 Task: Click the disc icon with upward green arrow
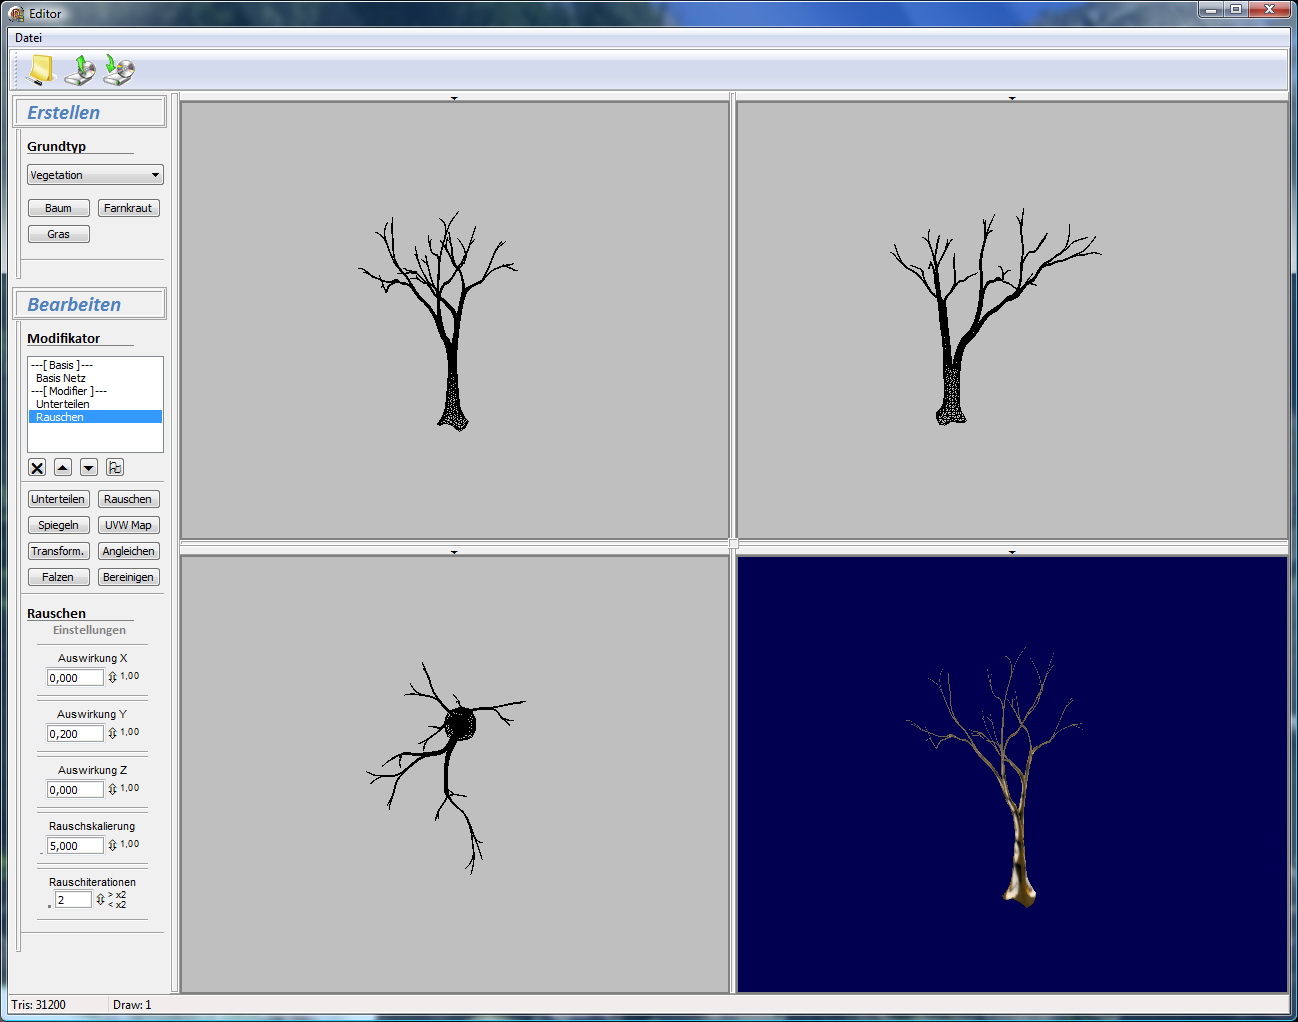click(79, 70)
